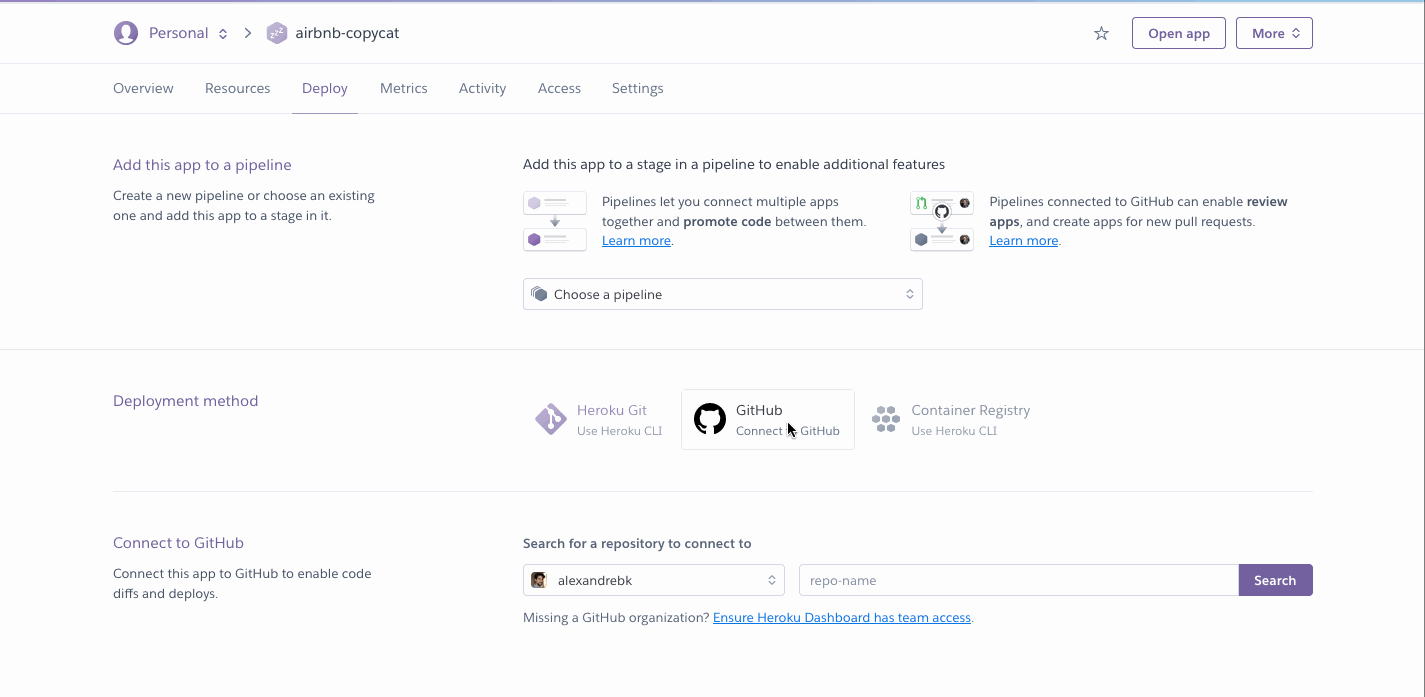Click the alexandrebk avatar in the account selector
The width and height of the screenshot is (1425, 697).
(539, 580)
